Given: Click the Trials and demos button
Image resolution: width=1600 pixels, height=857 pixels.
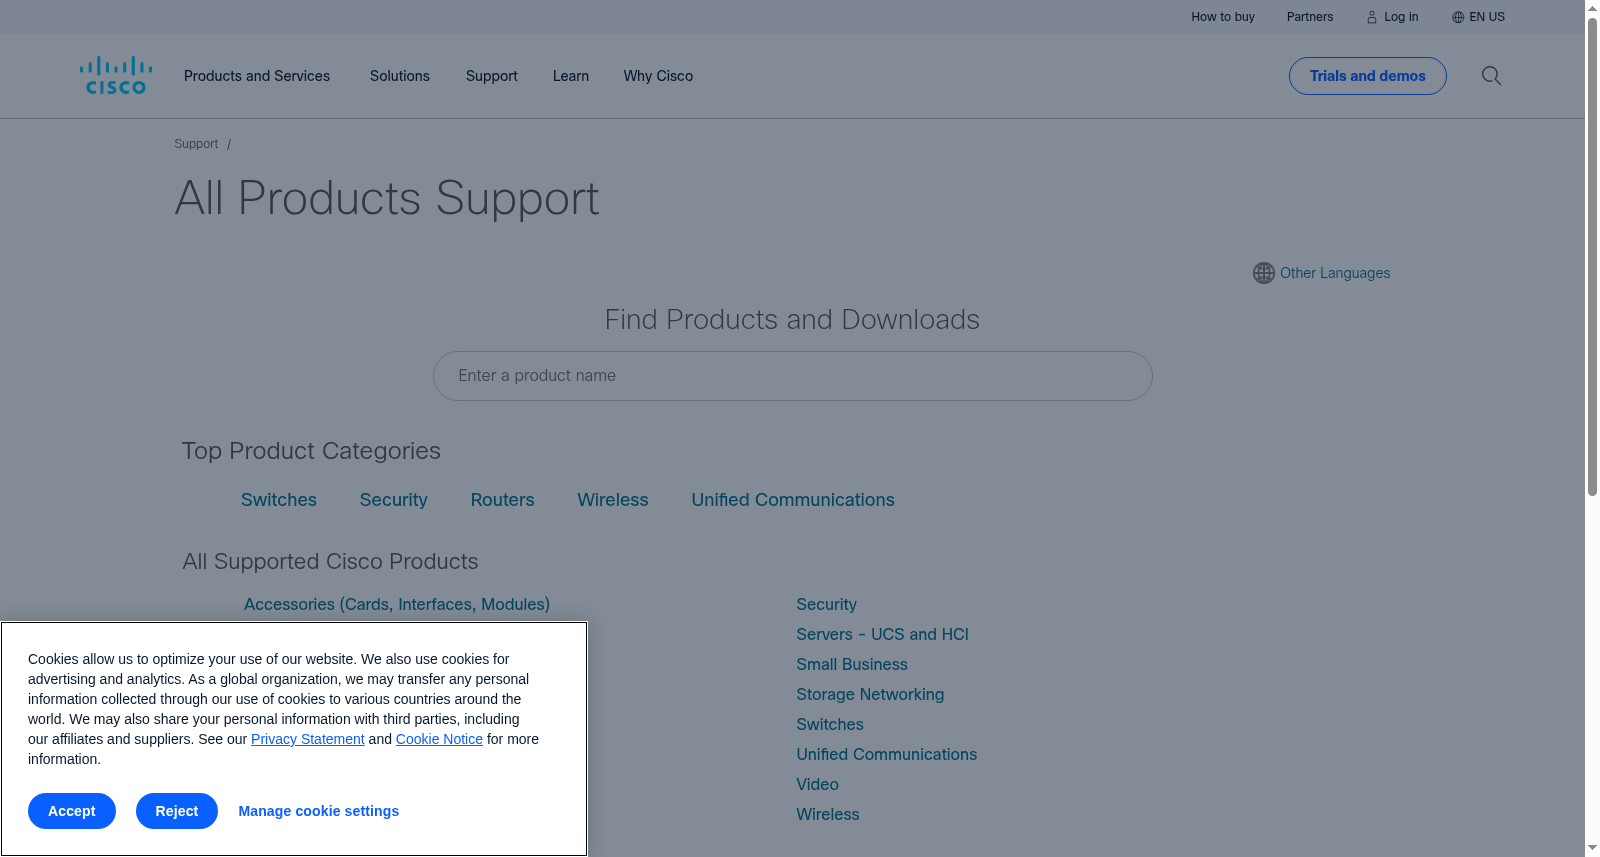Looking at the screenshot, I should click(x=1368, y=76).
